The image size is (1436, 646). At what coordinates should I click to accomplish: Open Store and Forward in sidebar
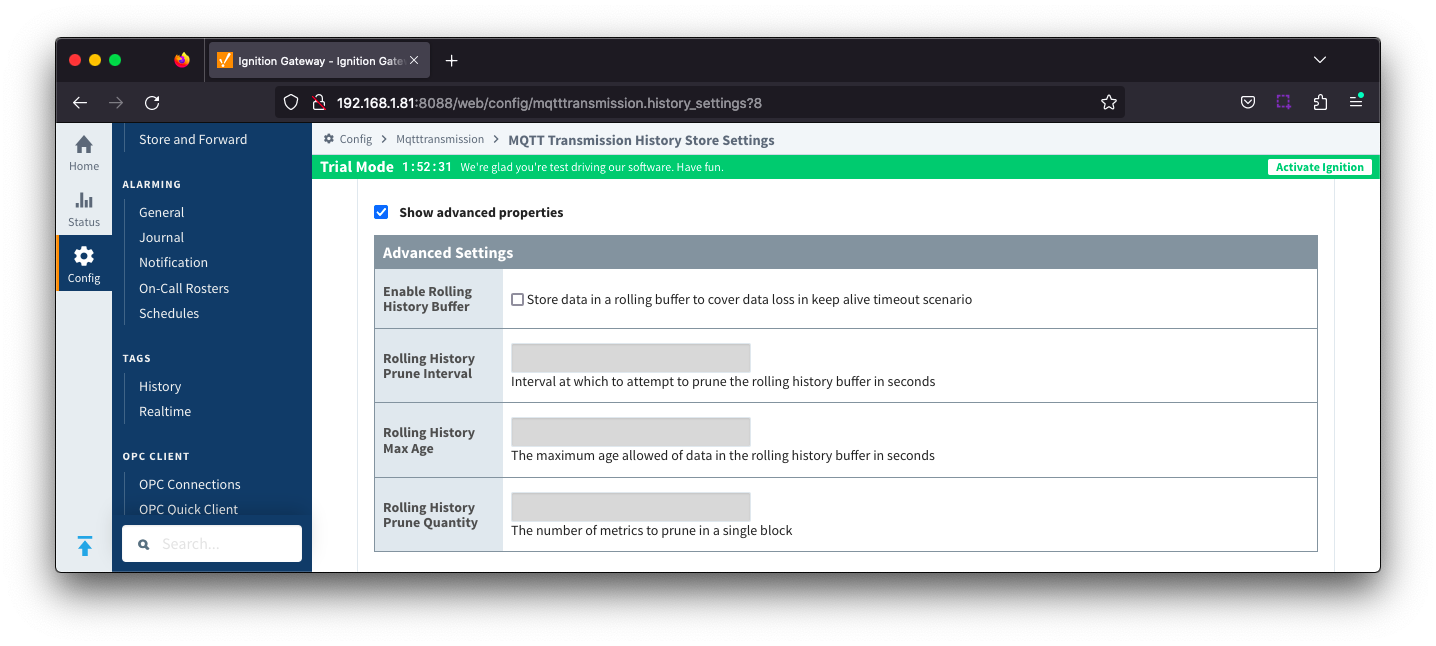[x=193, y=139]
